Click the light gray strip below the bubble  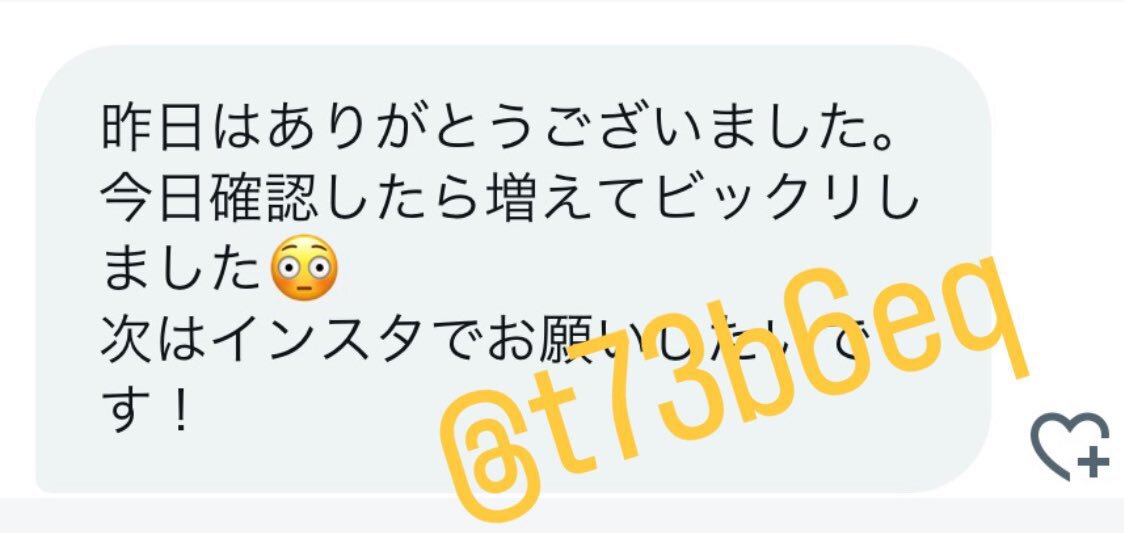pyautogui.click(x=562, y=515)
